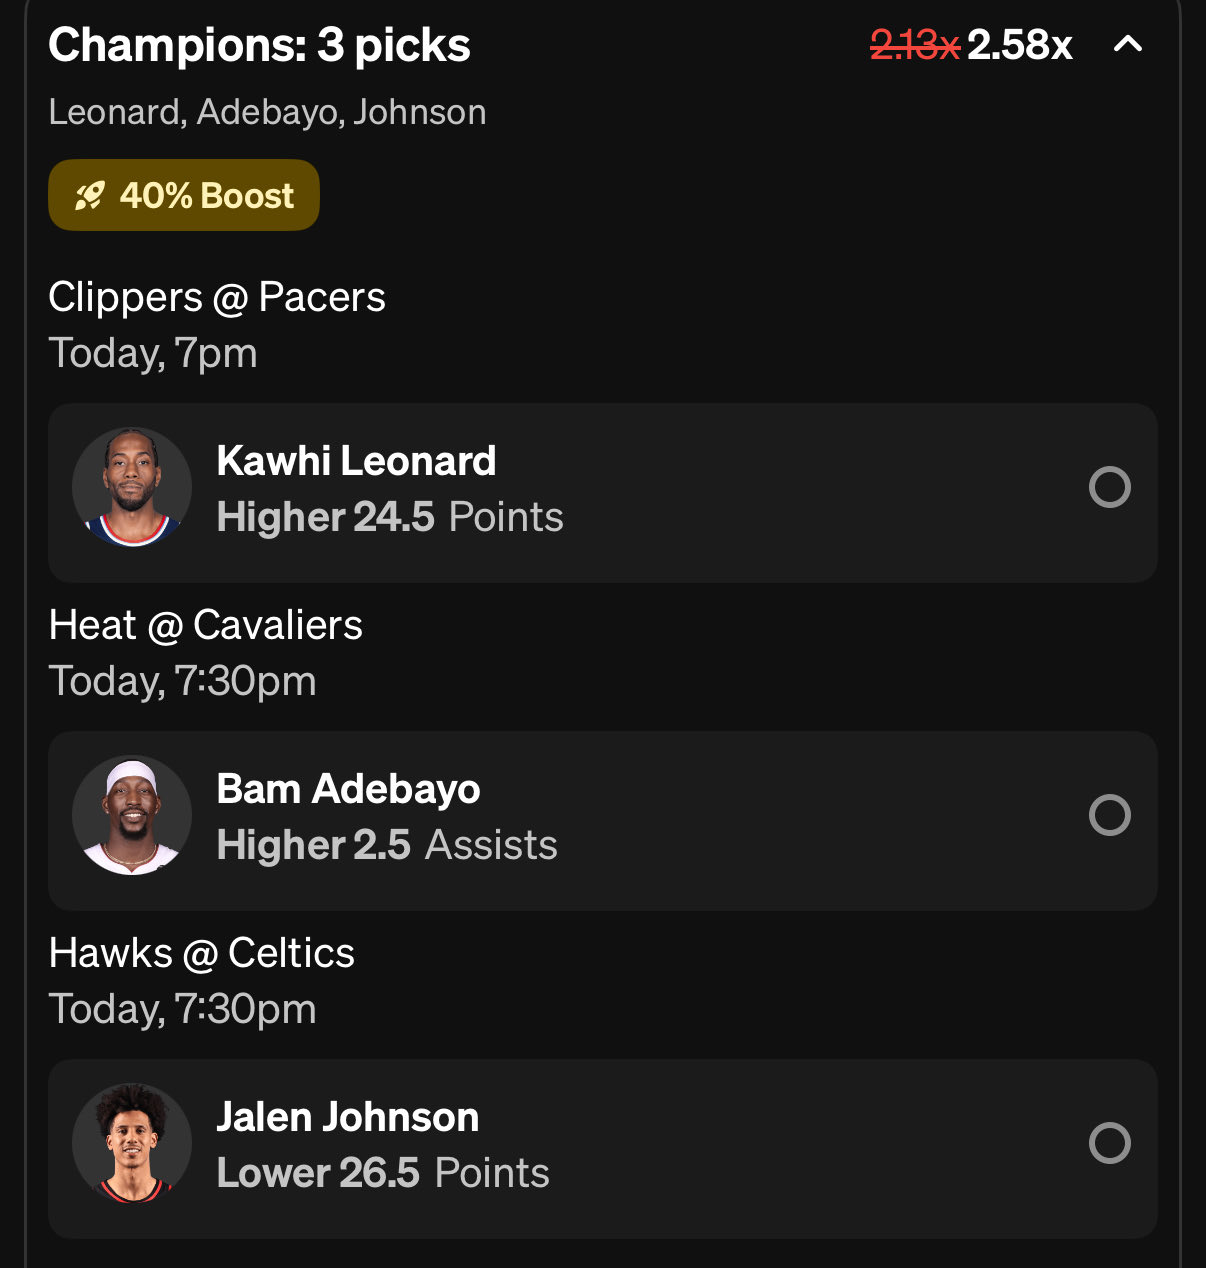Open the Clippers @ Pacers matchup
The height and width of the screenshot is (1268, 1206).
(x=217, y=298)
